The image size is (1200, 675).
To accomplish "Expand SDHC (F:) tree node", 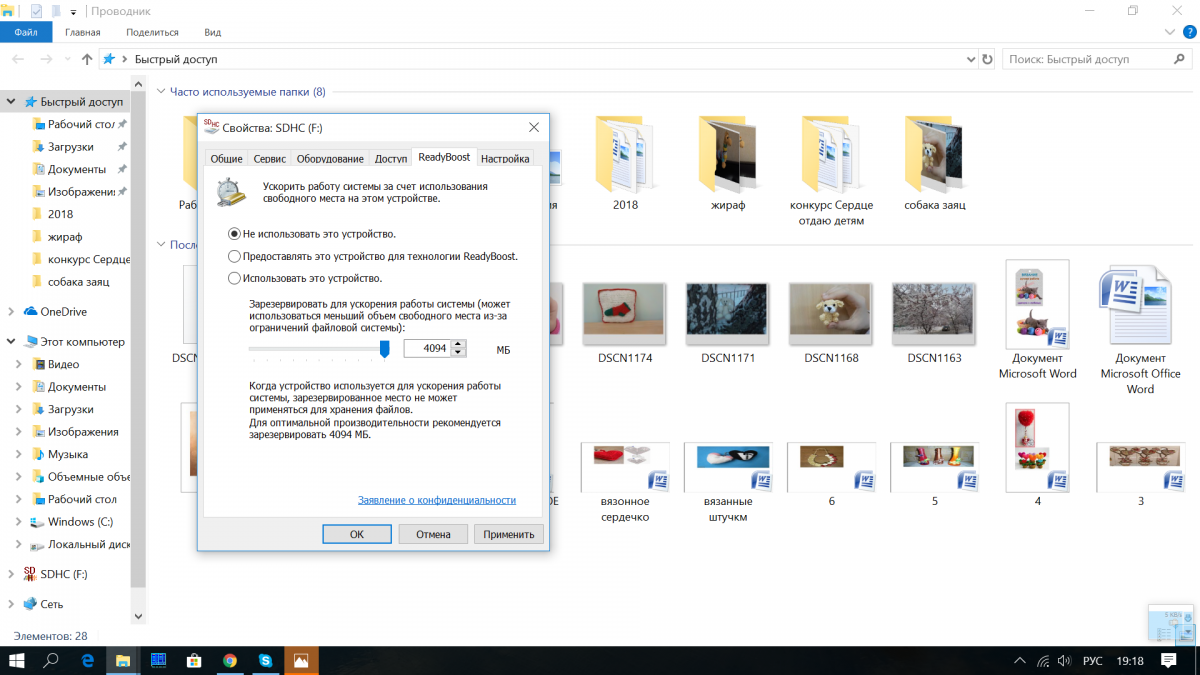I will [x=10, y=575].
